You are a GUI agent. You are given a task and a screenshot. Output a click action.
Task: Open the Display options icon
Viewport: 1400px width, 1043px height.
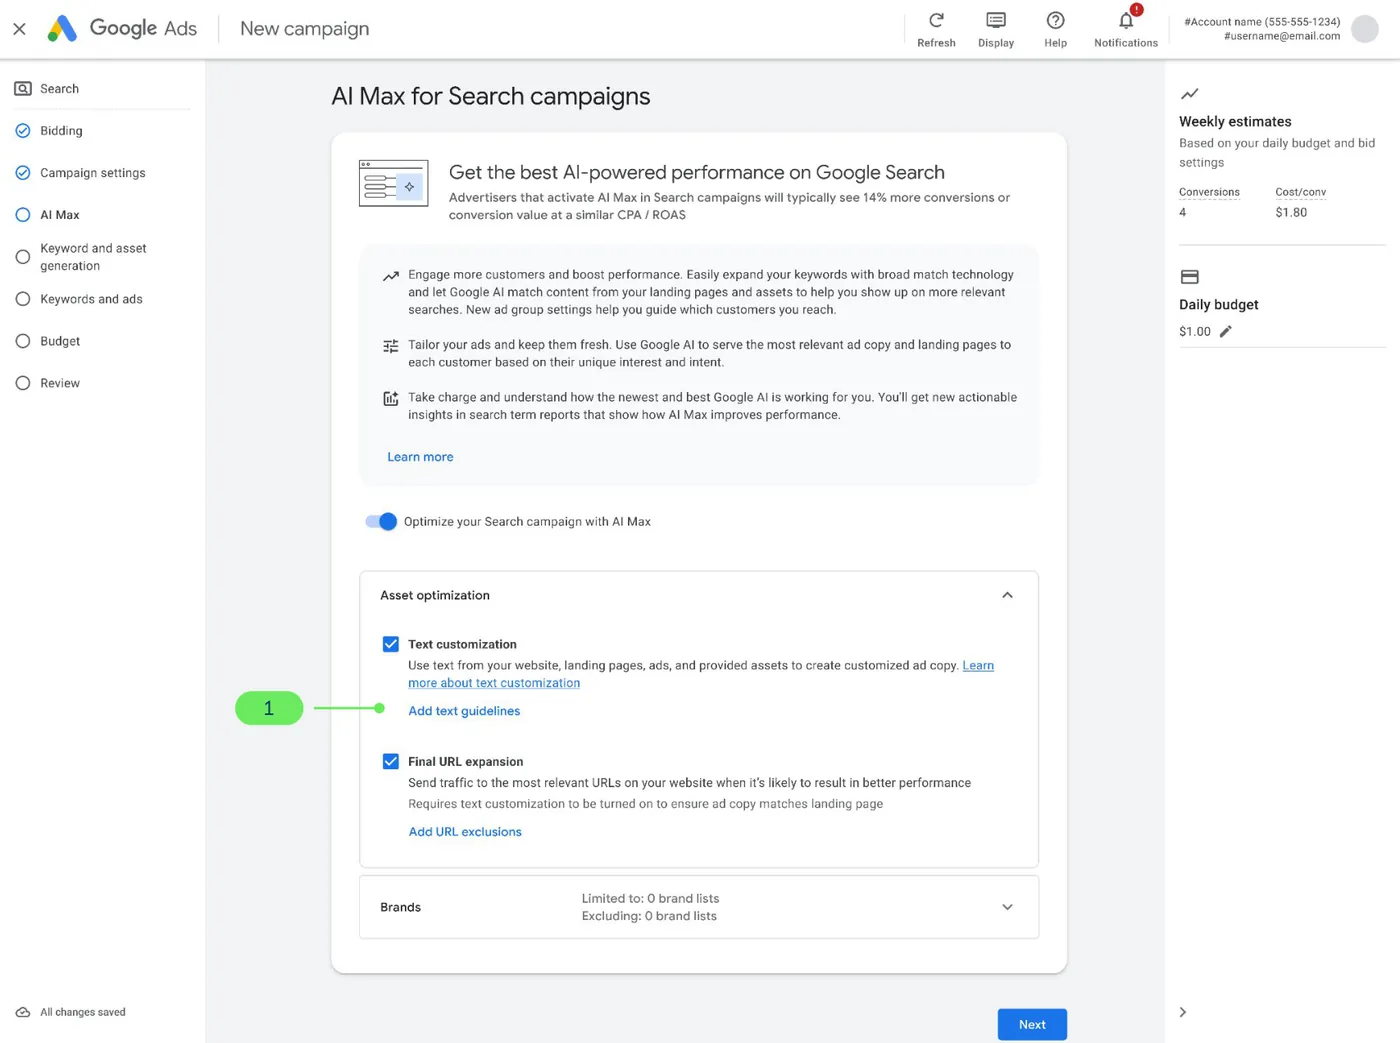point(996,20)
